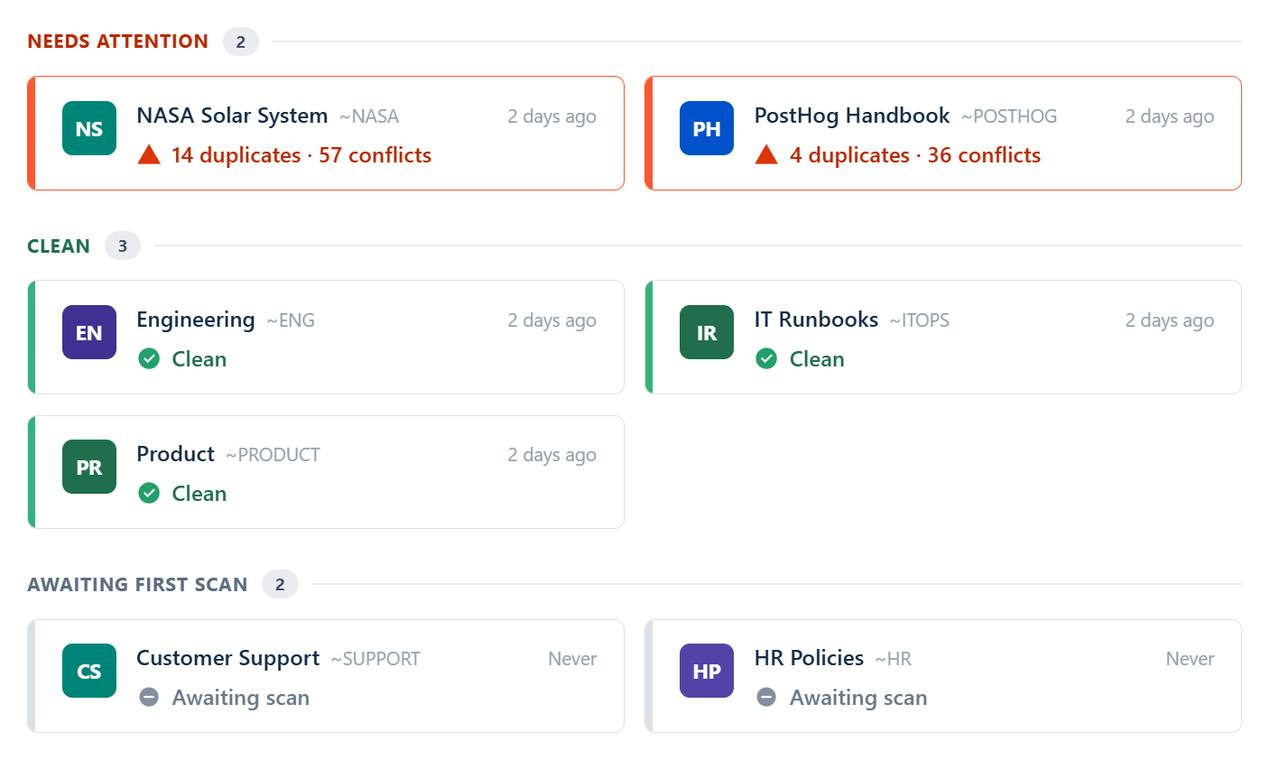Open the IT Runbooks space title

click(x=816, y=319)
